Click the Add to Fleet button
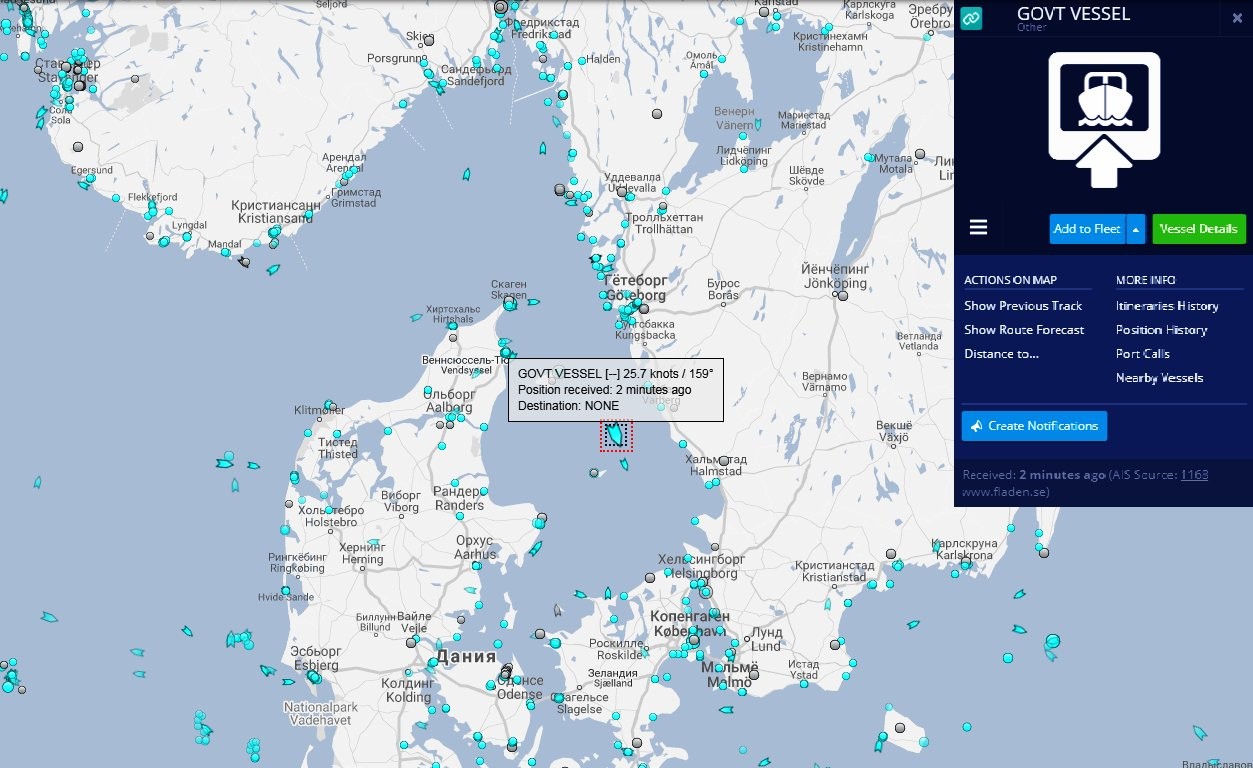Screen dimensions: 1253x768 [x=1087, y=229]
